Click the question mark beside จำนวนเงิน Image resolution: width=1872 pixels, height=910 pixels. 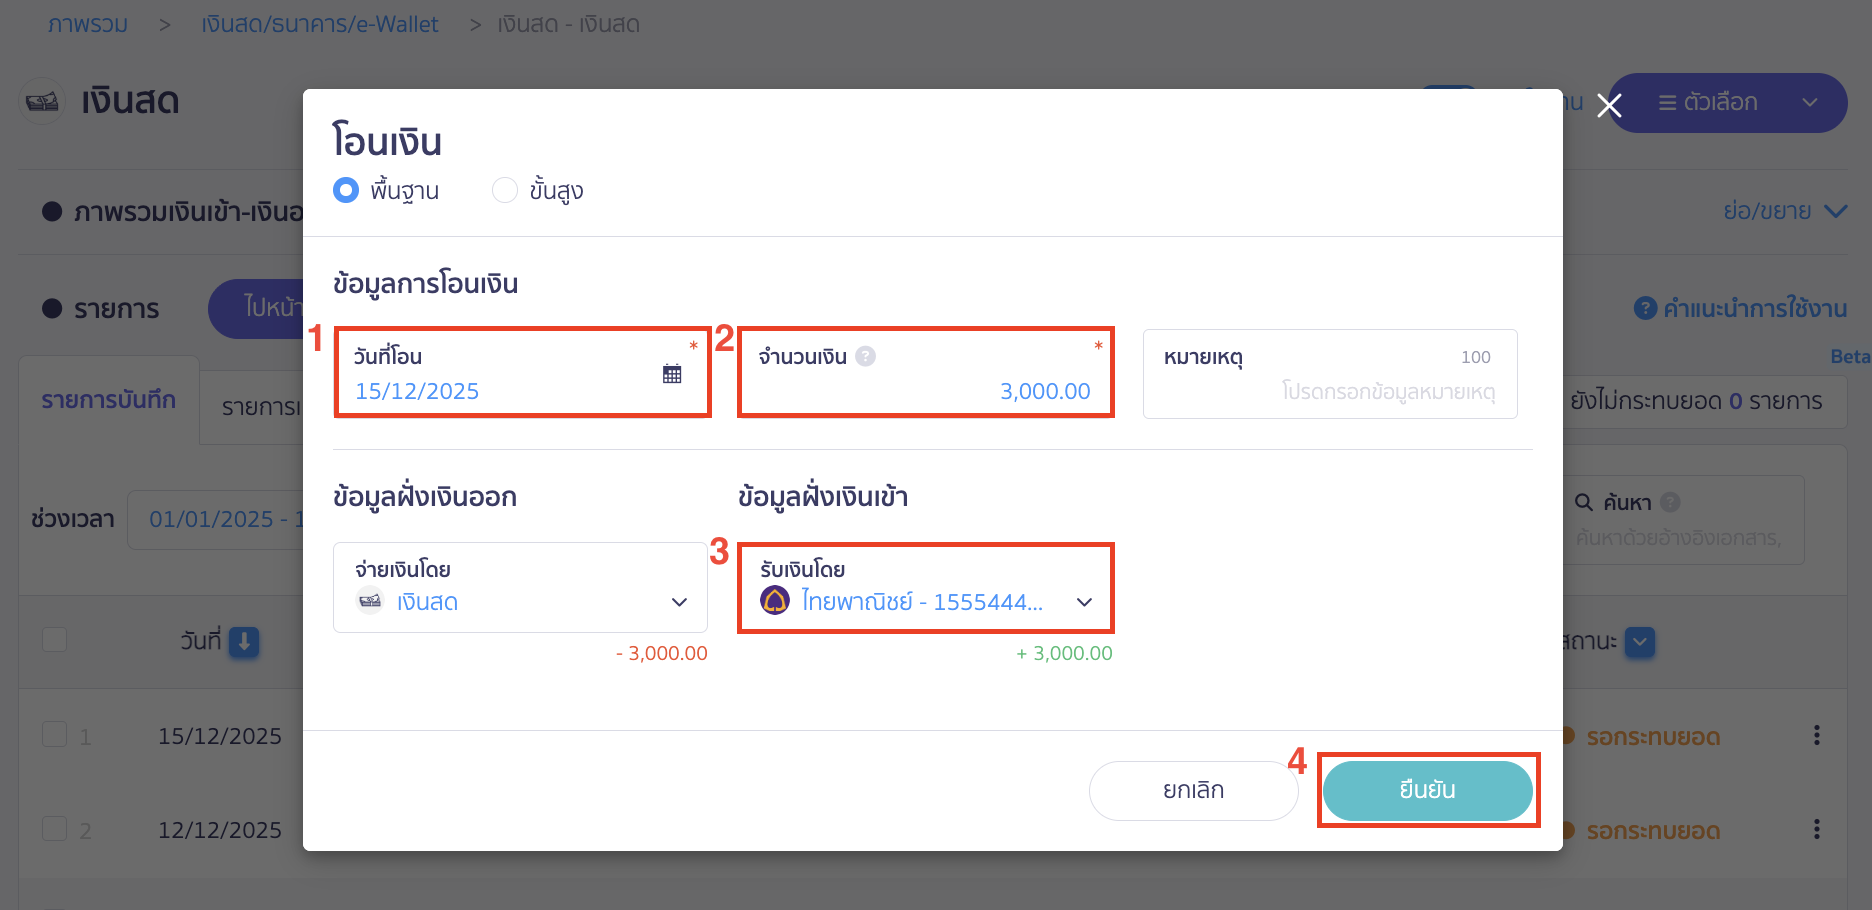click(864, 355)
